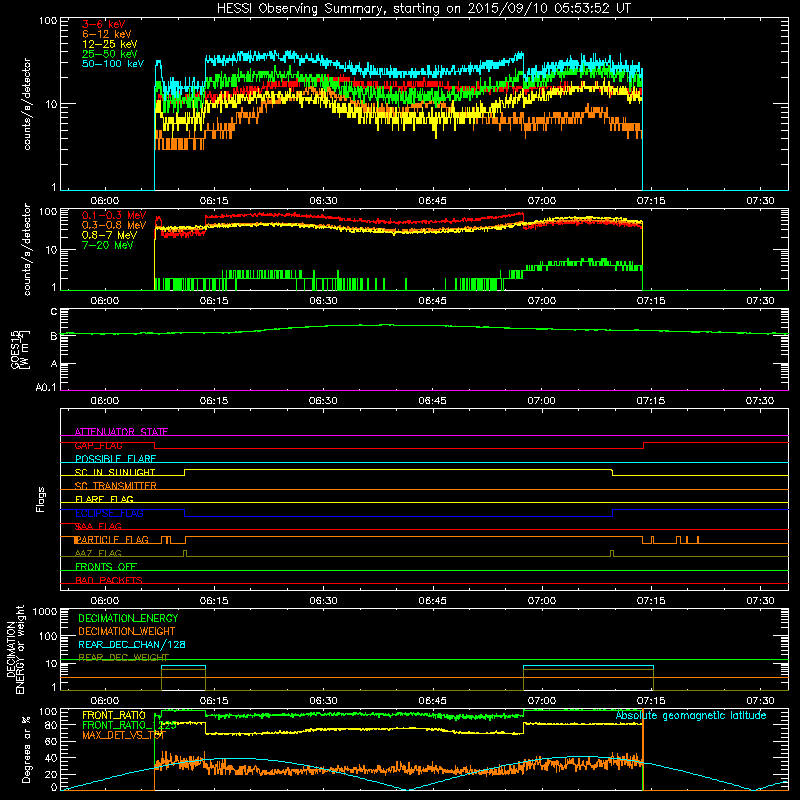This screenshot has height=800, width=800.
Task: Click the orange PARTICLE_FLAG label
Action: [x=112, y=539]
